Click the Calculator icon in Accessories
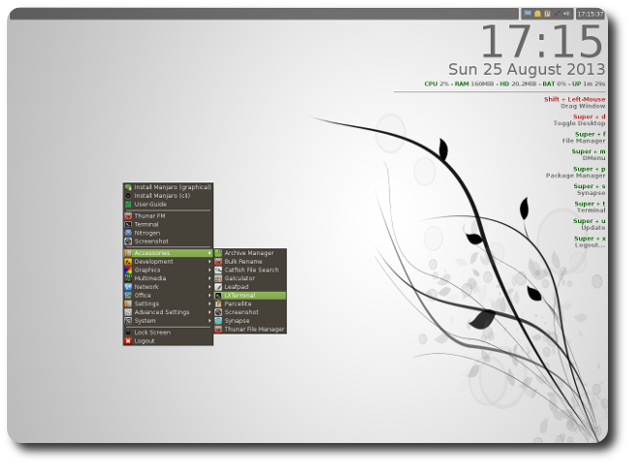The image size is (630, 465). [218, 278]
